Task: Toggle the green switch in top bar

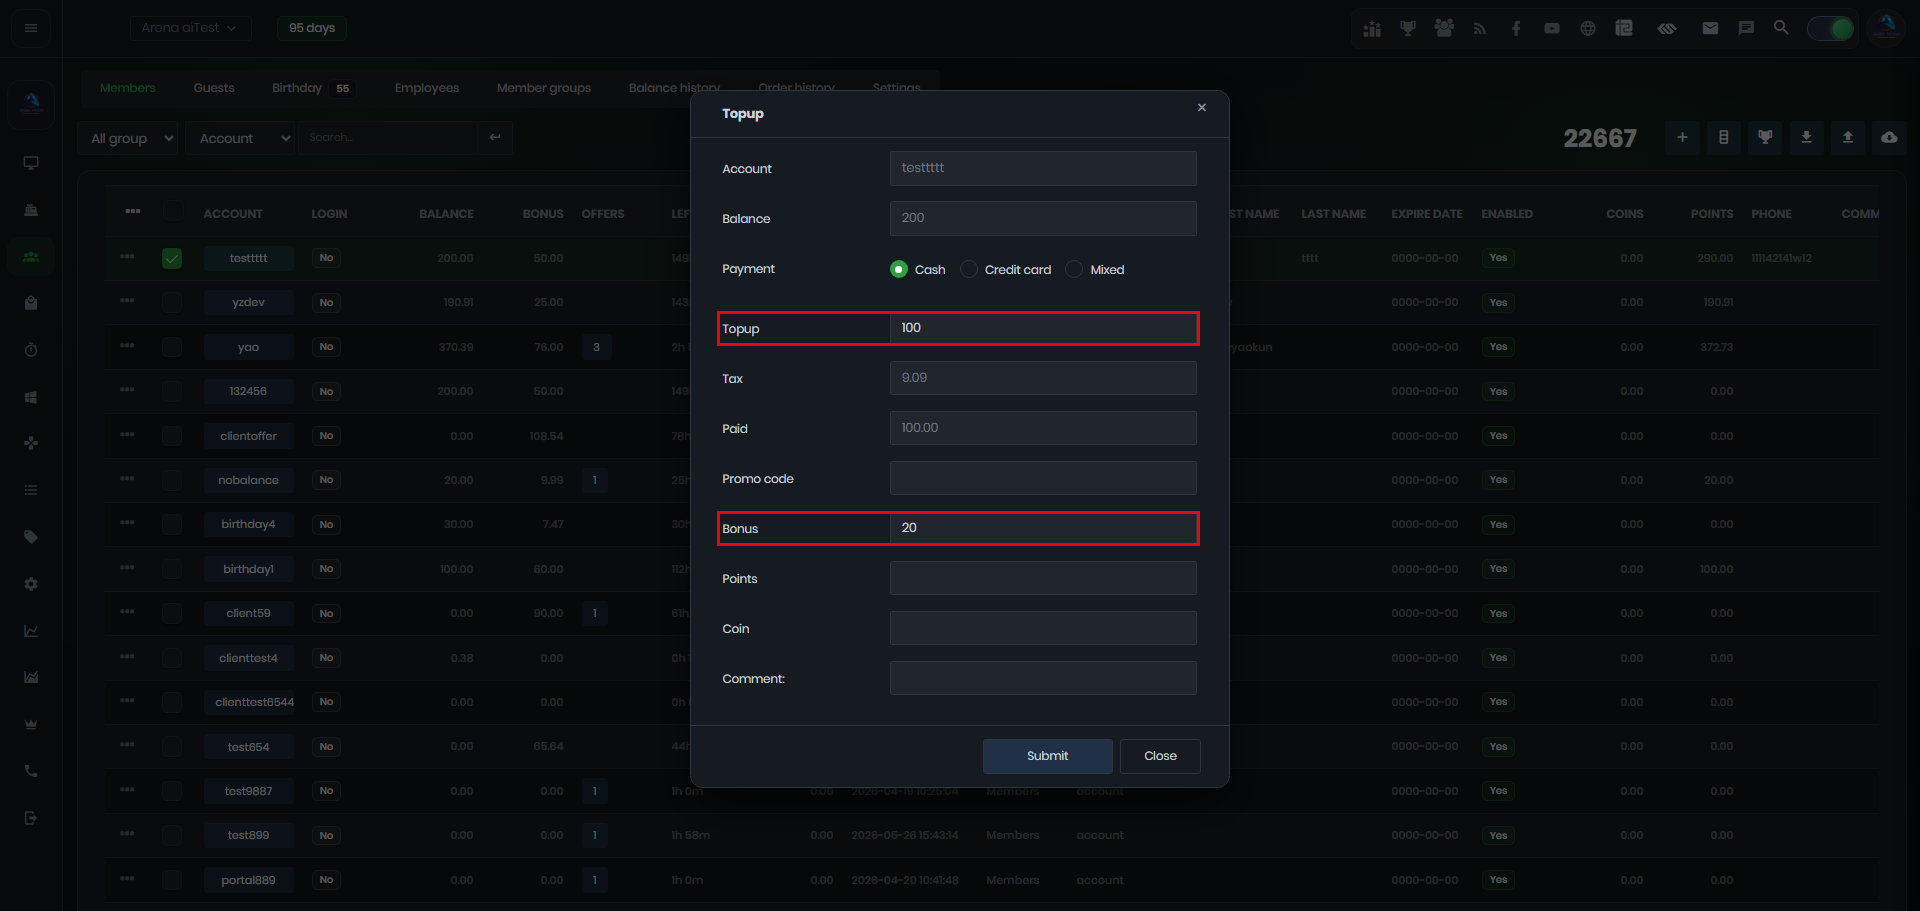Action: coord(1831,28)
